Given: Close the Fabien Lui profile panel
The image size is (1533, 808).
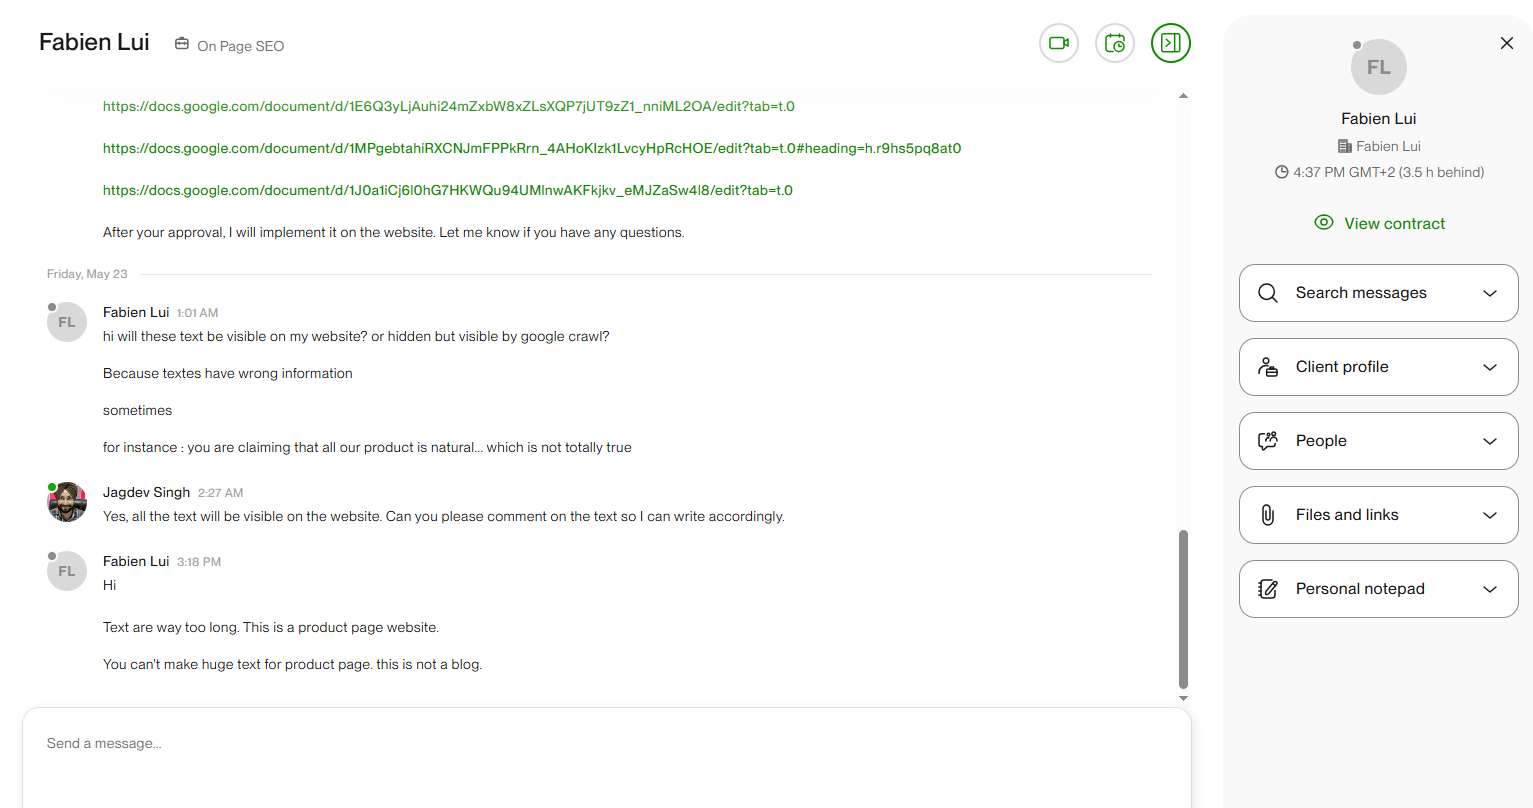Looking at the screenshot, I should point(1507,43).
